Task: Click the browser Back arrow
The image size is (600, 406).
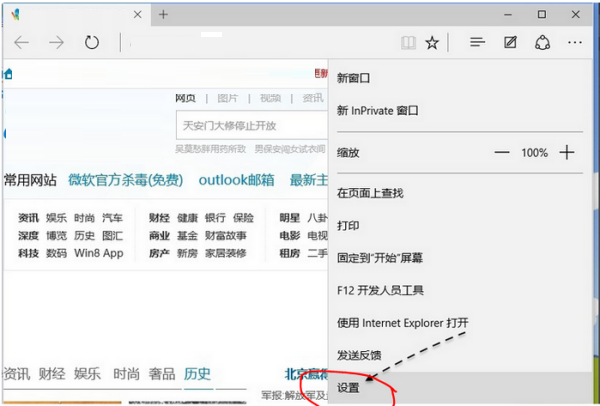Action: coord(22,43)
